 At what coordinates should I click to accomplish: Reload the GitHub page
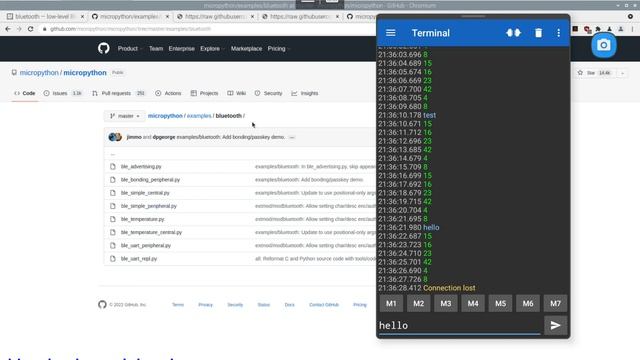tap(31, 29)
